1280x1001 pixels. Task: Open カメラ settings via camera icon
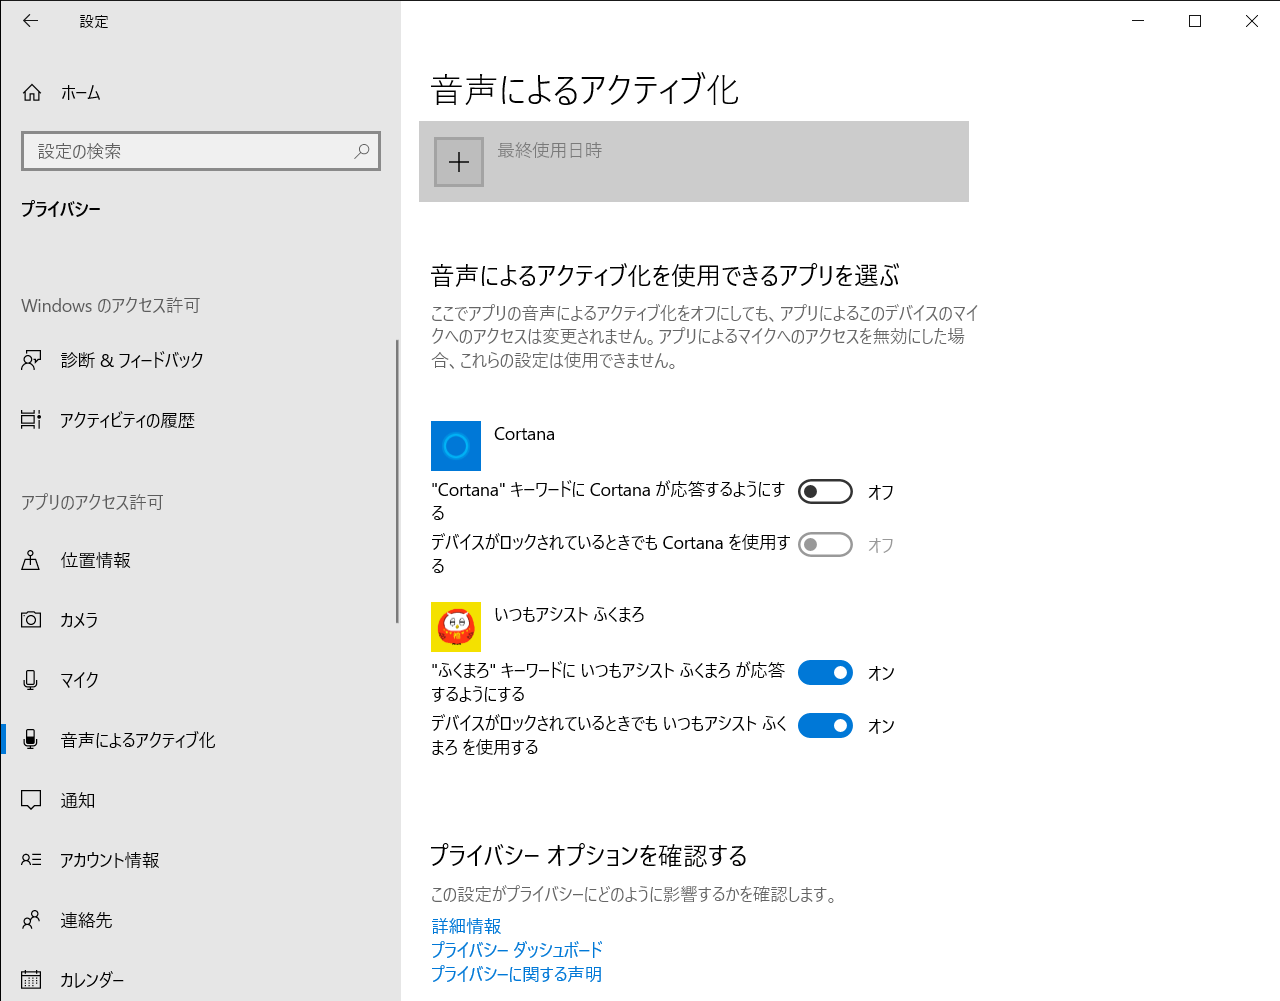click(32, 620)
